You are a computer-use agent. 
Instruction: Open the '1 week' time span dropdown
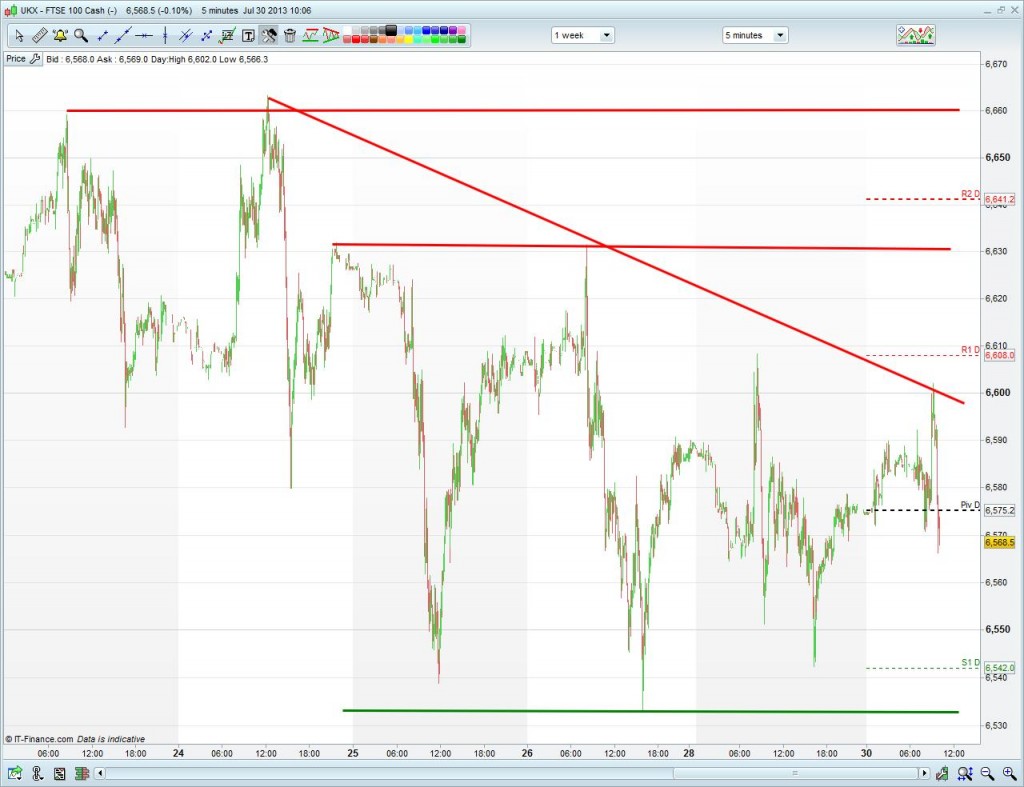(x=583, y=35)
